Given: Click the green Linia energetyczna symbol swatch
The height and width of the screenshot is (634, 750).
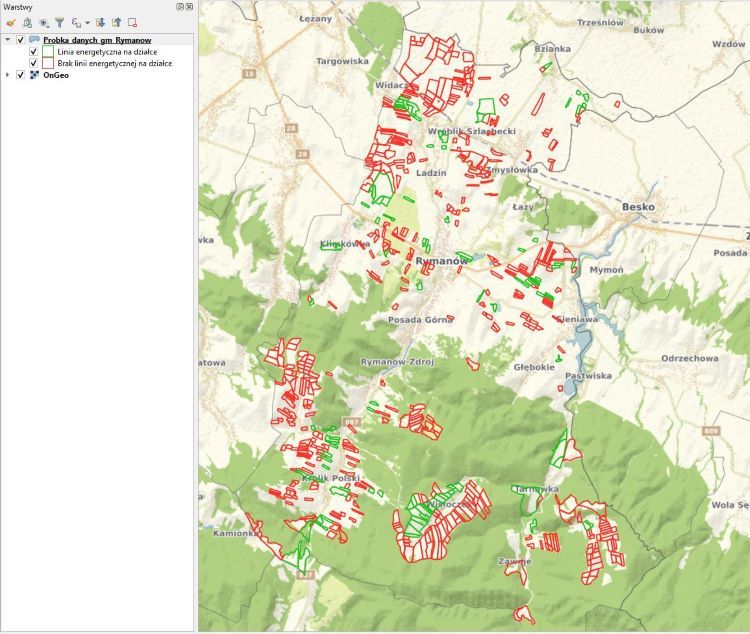Looking at the screenshot, I should (x=48, y=51).
